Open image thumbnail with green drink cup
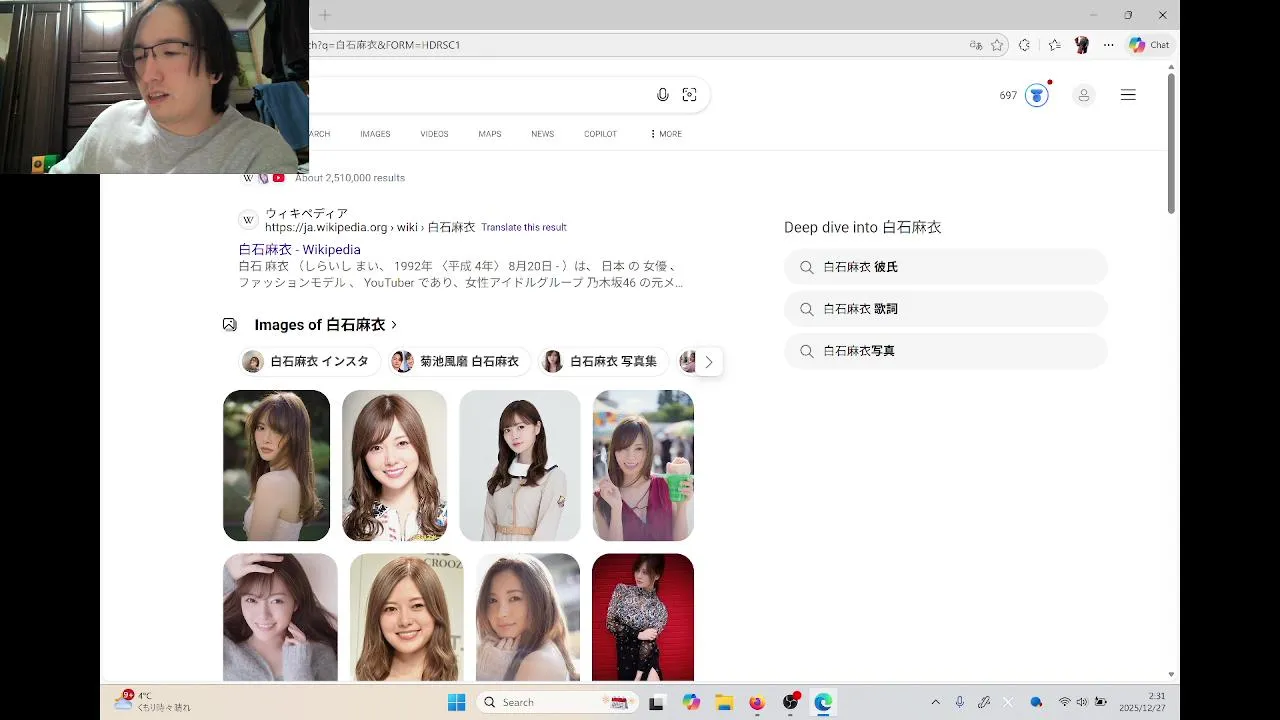This screenshot has width=1280, height=720. coord(643,466)
